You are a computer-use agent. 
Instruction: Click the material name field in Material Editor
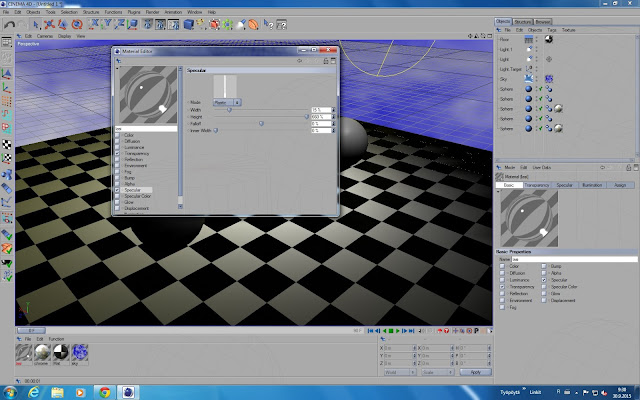pos(146,129)
